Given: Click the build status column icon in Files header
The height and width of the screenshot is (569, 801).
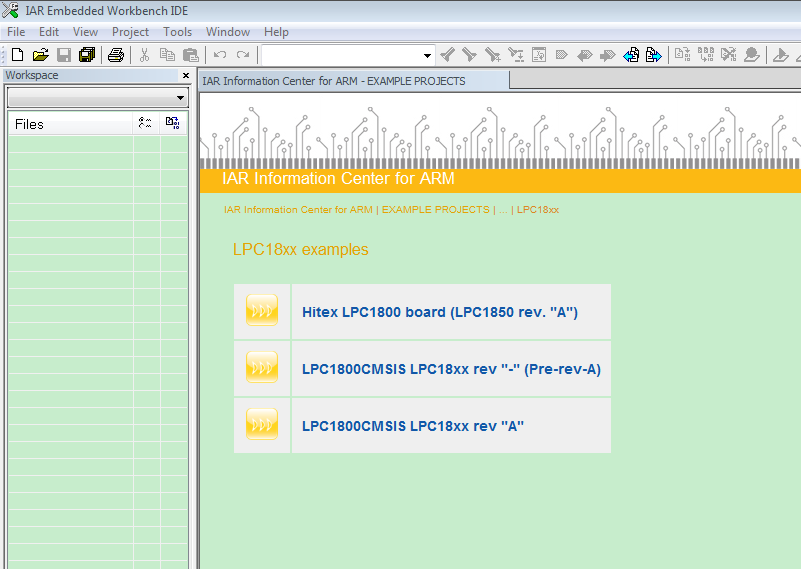Looking at the screenshot, I should pyautogui.click(x=173, y=123).
